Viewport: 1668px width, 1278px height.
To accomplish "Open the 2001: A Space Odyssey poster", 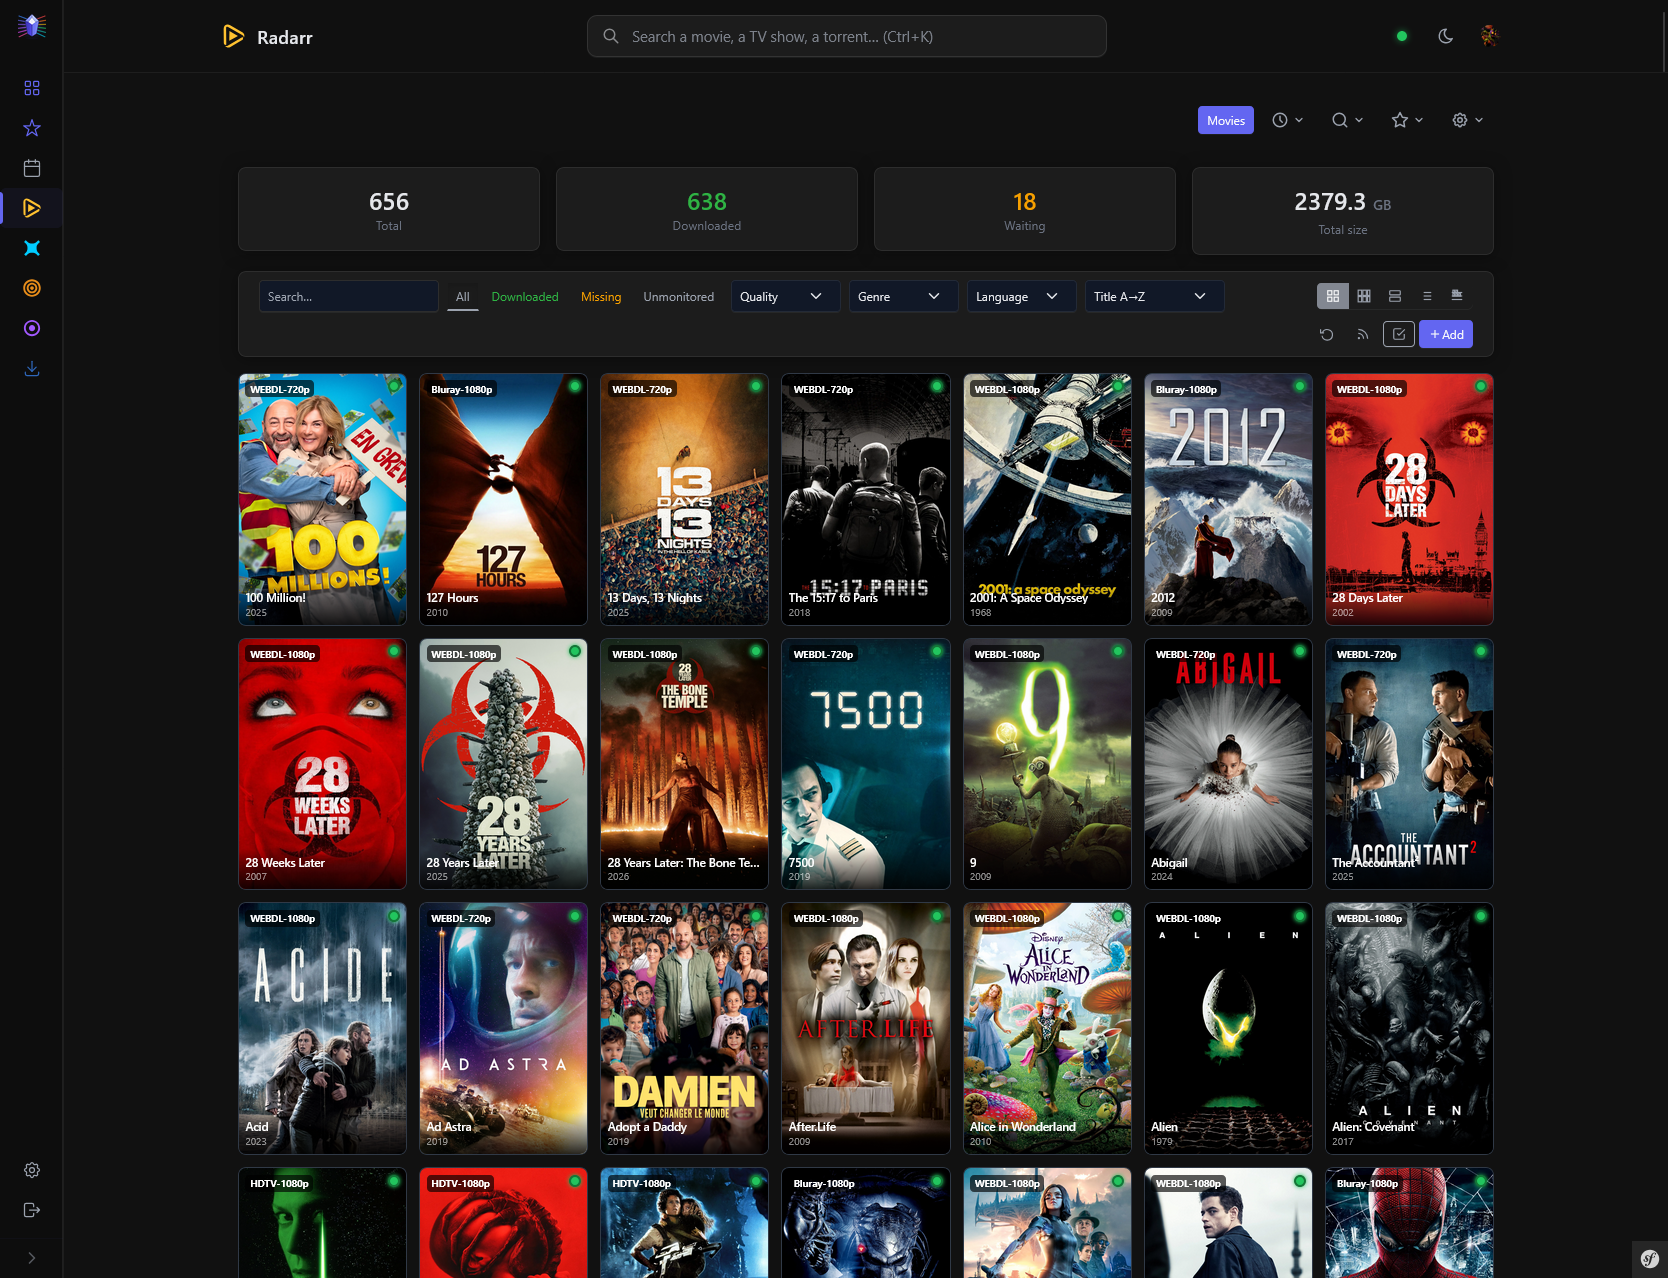I will (1047, 499).
